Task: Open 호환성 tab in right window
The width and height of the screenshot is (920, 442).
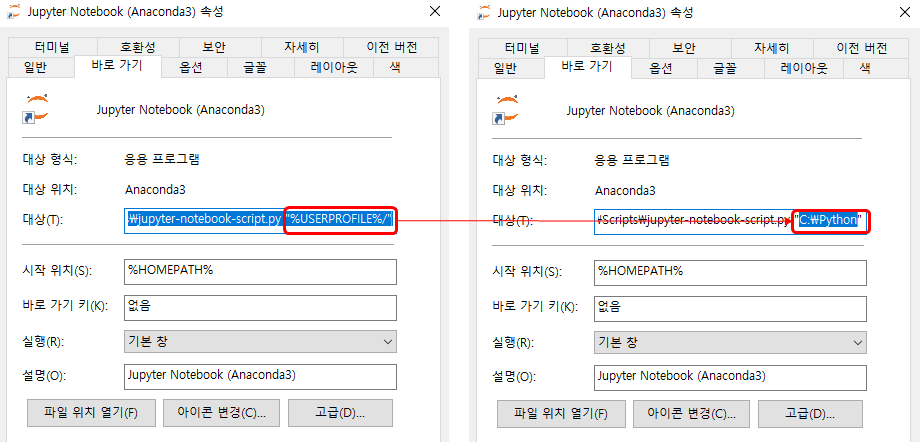Action: [608, 48]
